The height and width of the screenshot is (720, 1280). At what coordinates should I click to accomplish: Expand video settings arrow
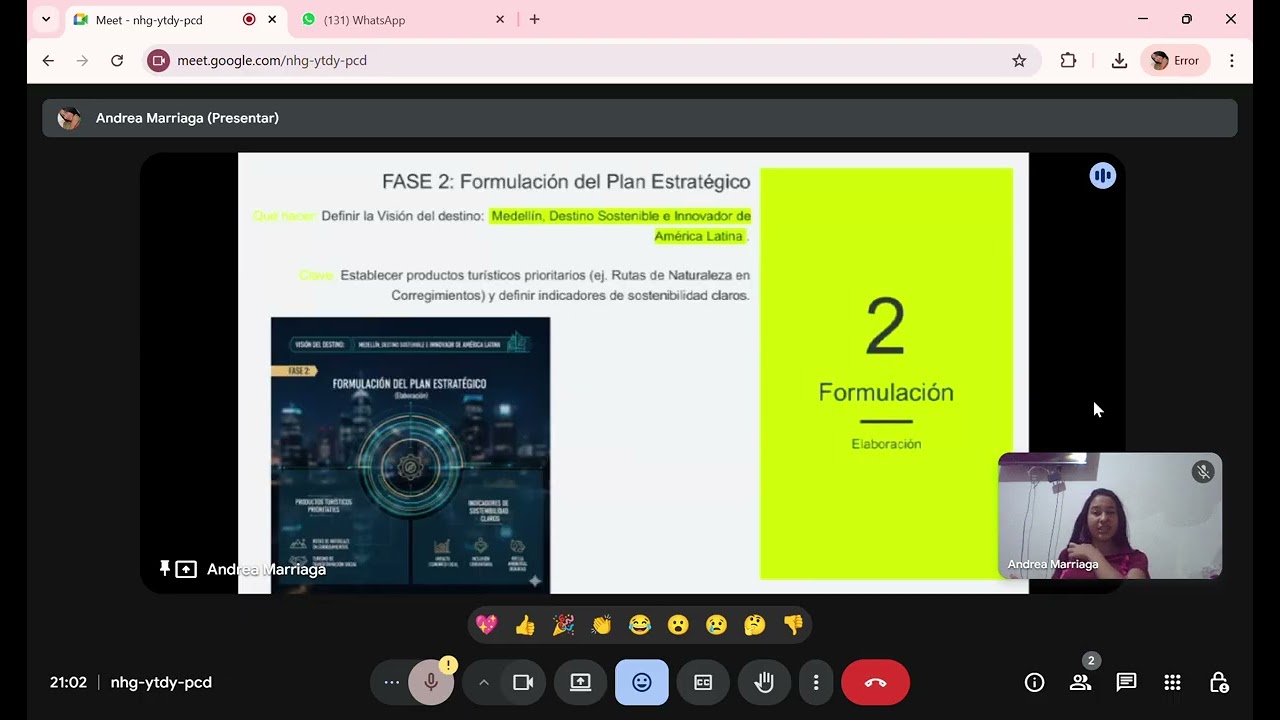point(484,682)
